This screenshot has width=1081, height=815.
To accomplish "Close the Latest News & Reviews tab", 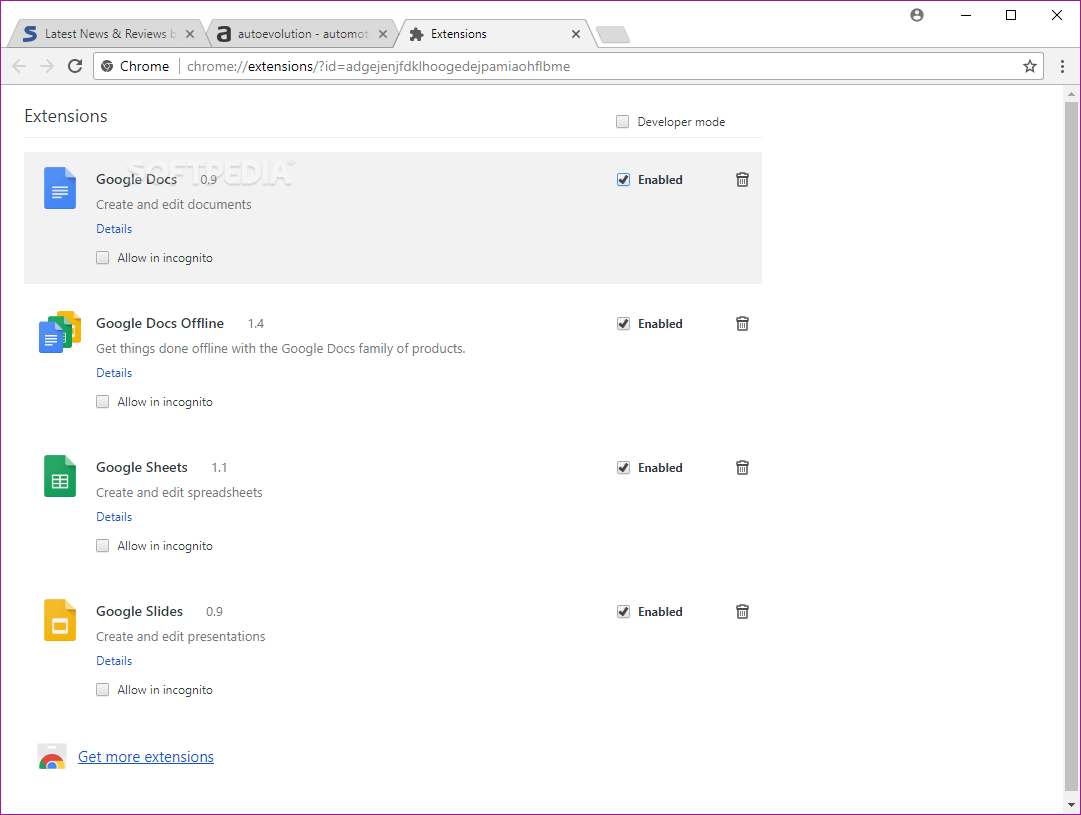I will click(x=190, y=34).
